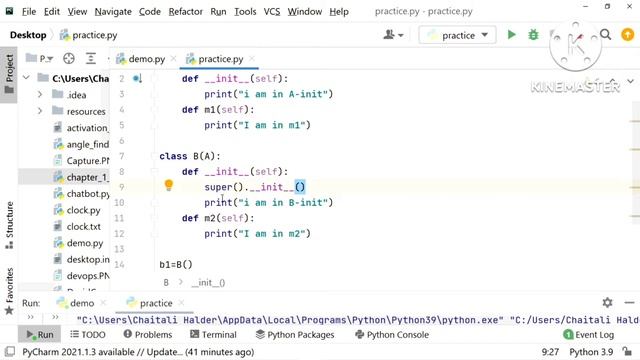Click the override gutter icon on line 2

[137, 78]
